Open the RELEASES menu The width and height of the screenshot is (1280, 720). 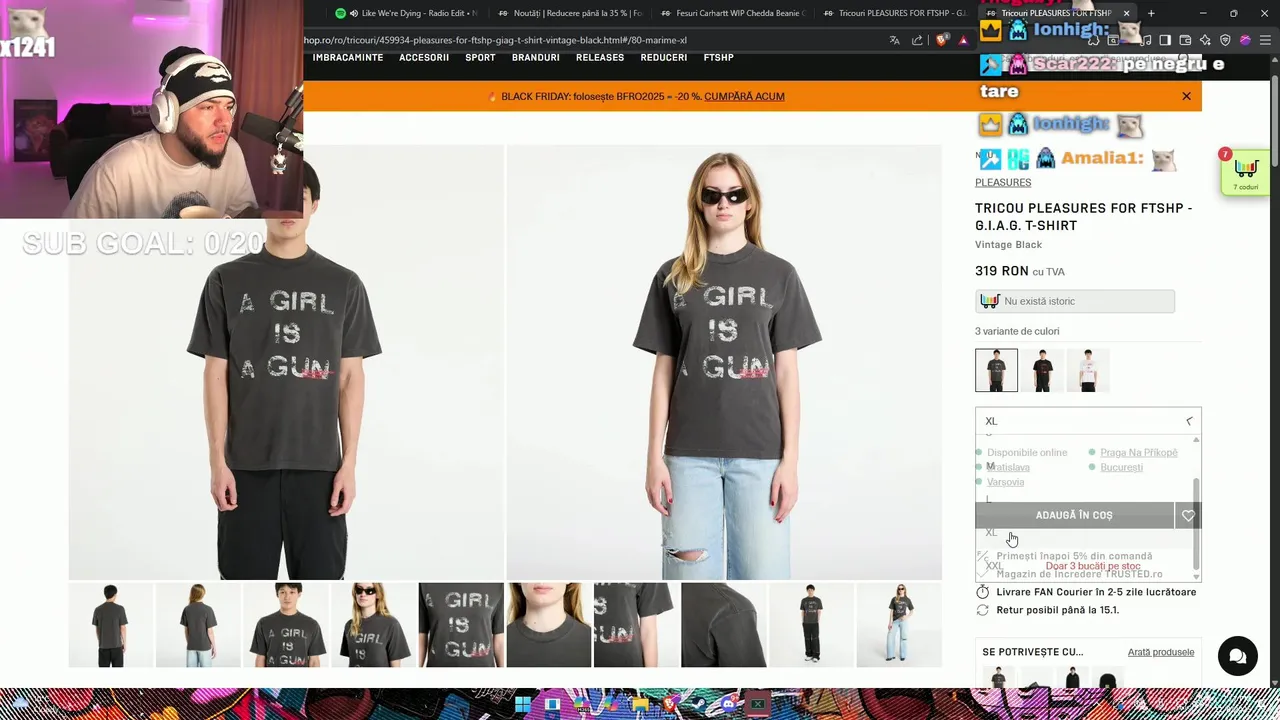[x=600, y=57]
